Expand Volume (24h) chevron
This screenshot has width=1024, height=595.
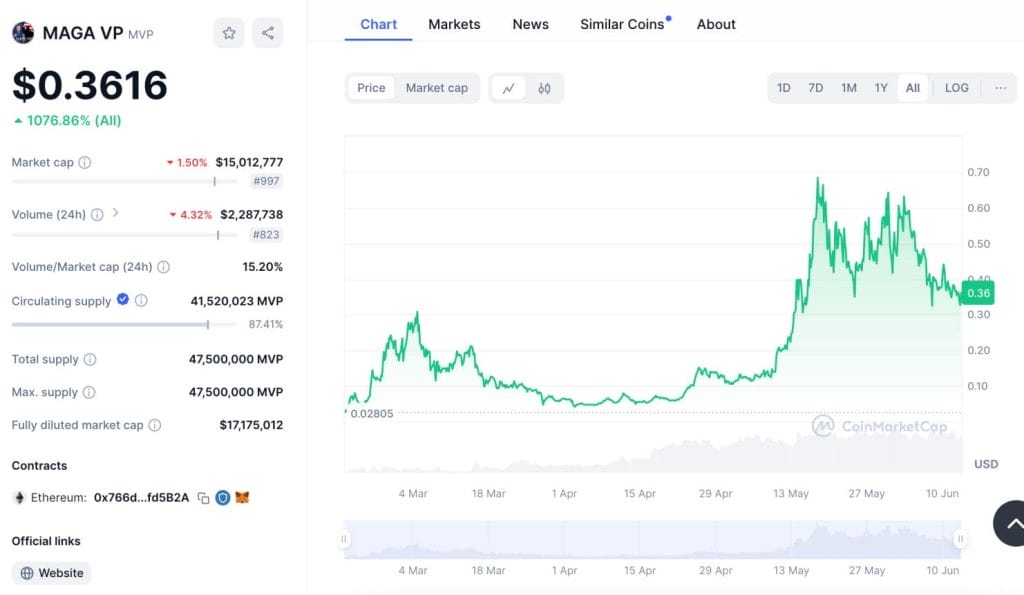click(x=116, y=213)
